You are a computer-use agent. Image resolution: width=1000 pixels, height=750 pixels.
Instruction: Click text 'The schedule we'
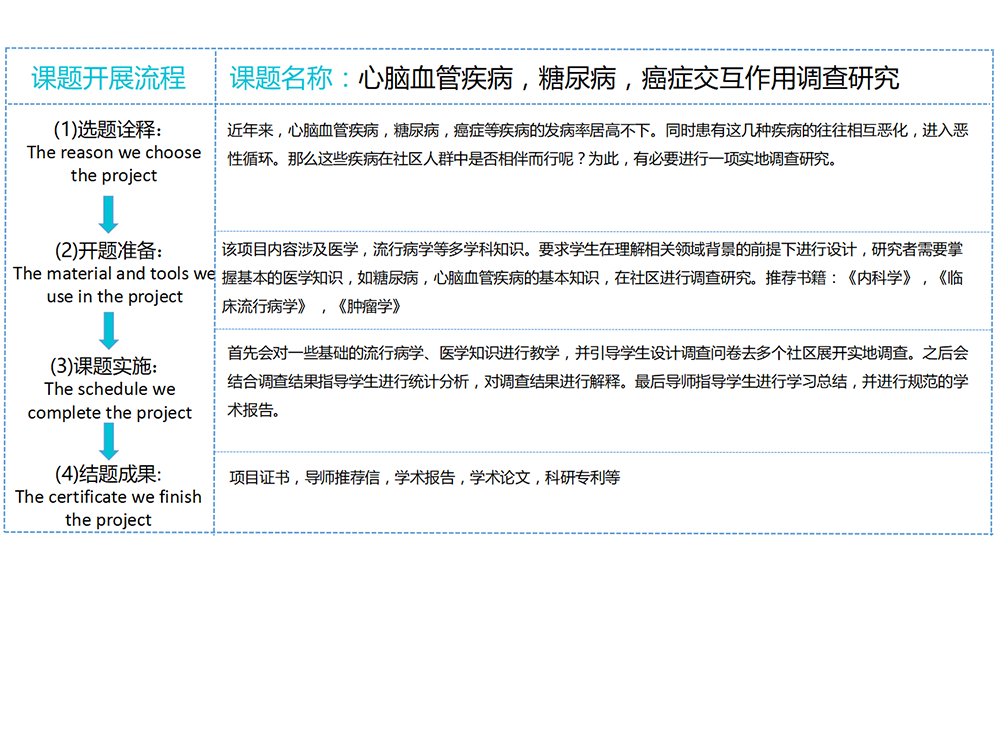point(110,389)
